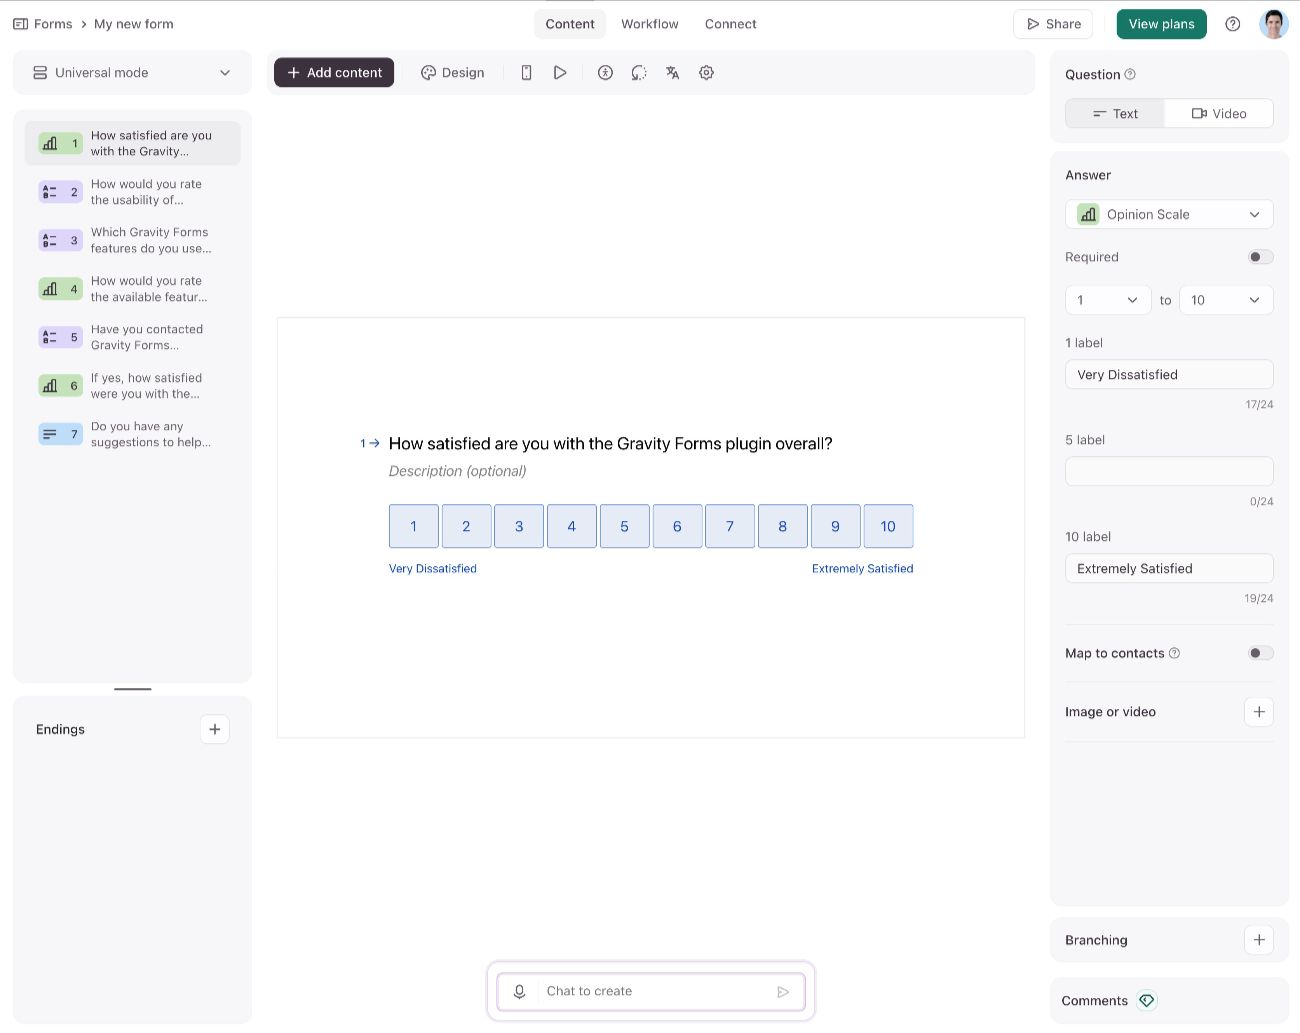Screen dimensions: 1300x1033
Task: Open the accessibility checker icon
Action: [605, 72]
